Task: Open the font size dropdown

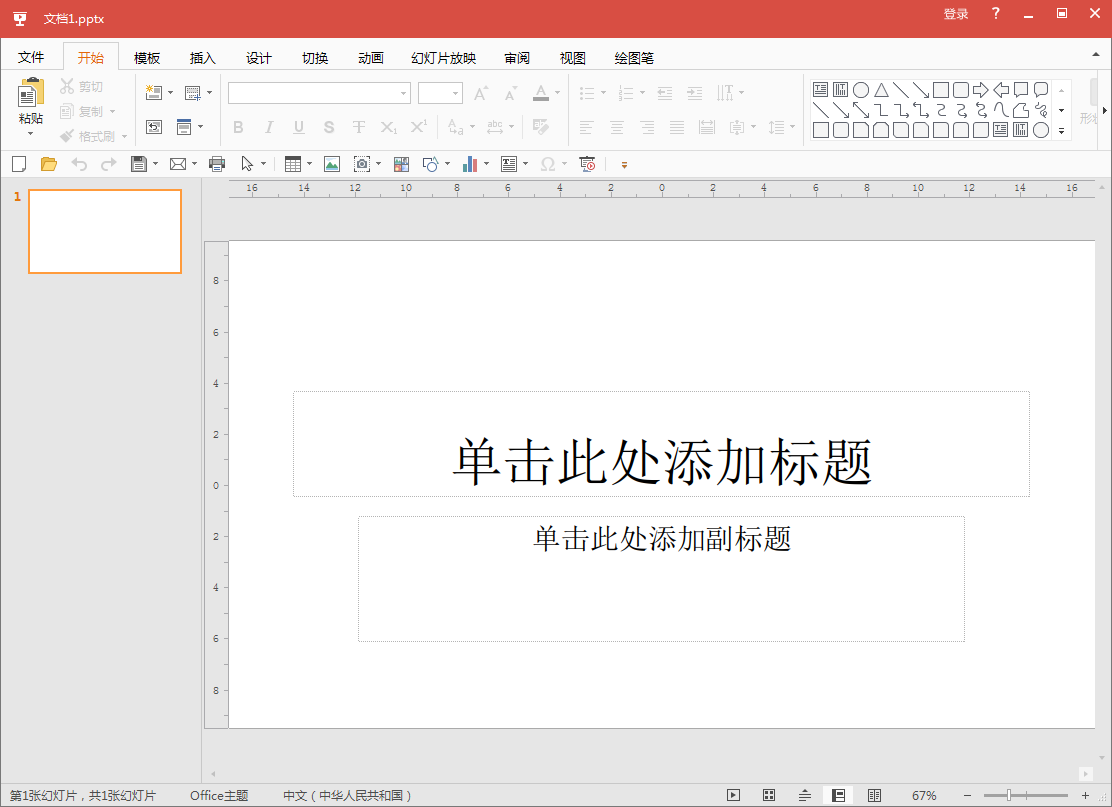Action: click(x=456, y=94)
